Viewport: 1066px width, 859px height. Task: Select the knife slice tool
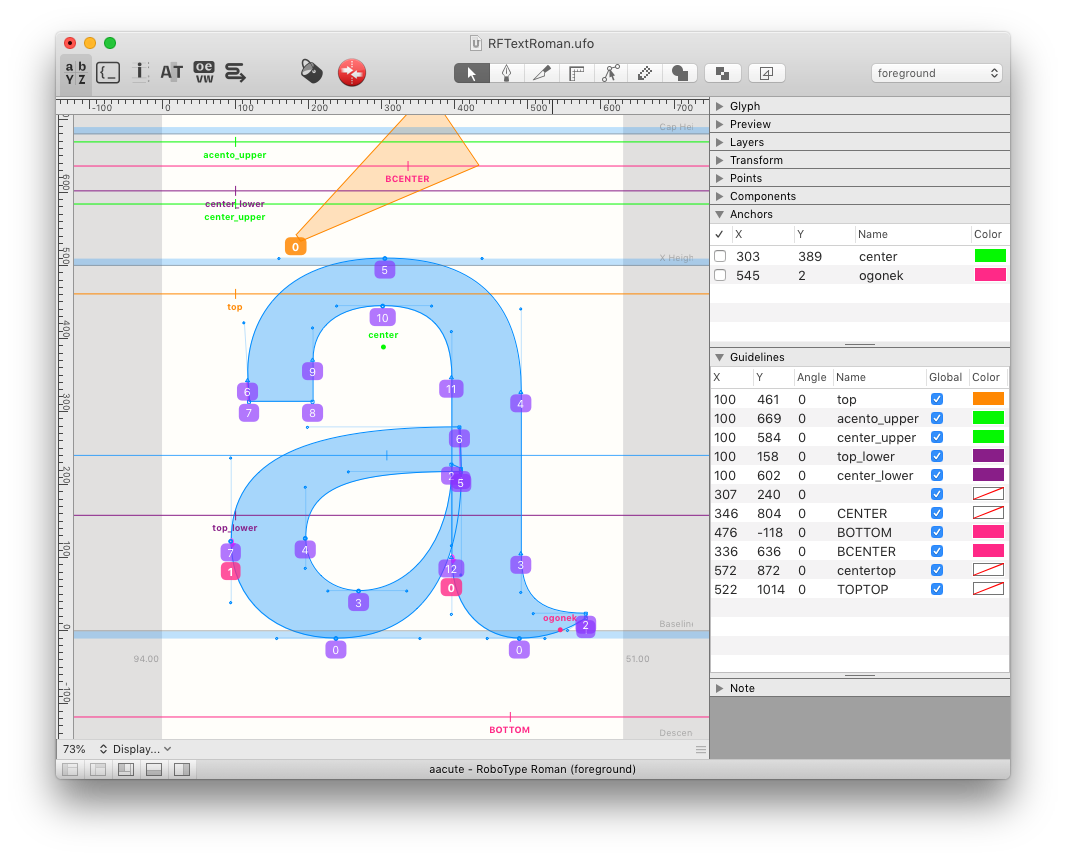[x=542, y=73]
